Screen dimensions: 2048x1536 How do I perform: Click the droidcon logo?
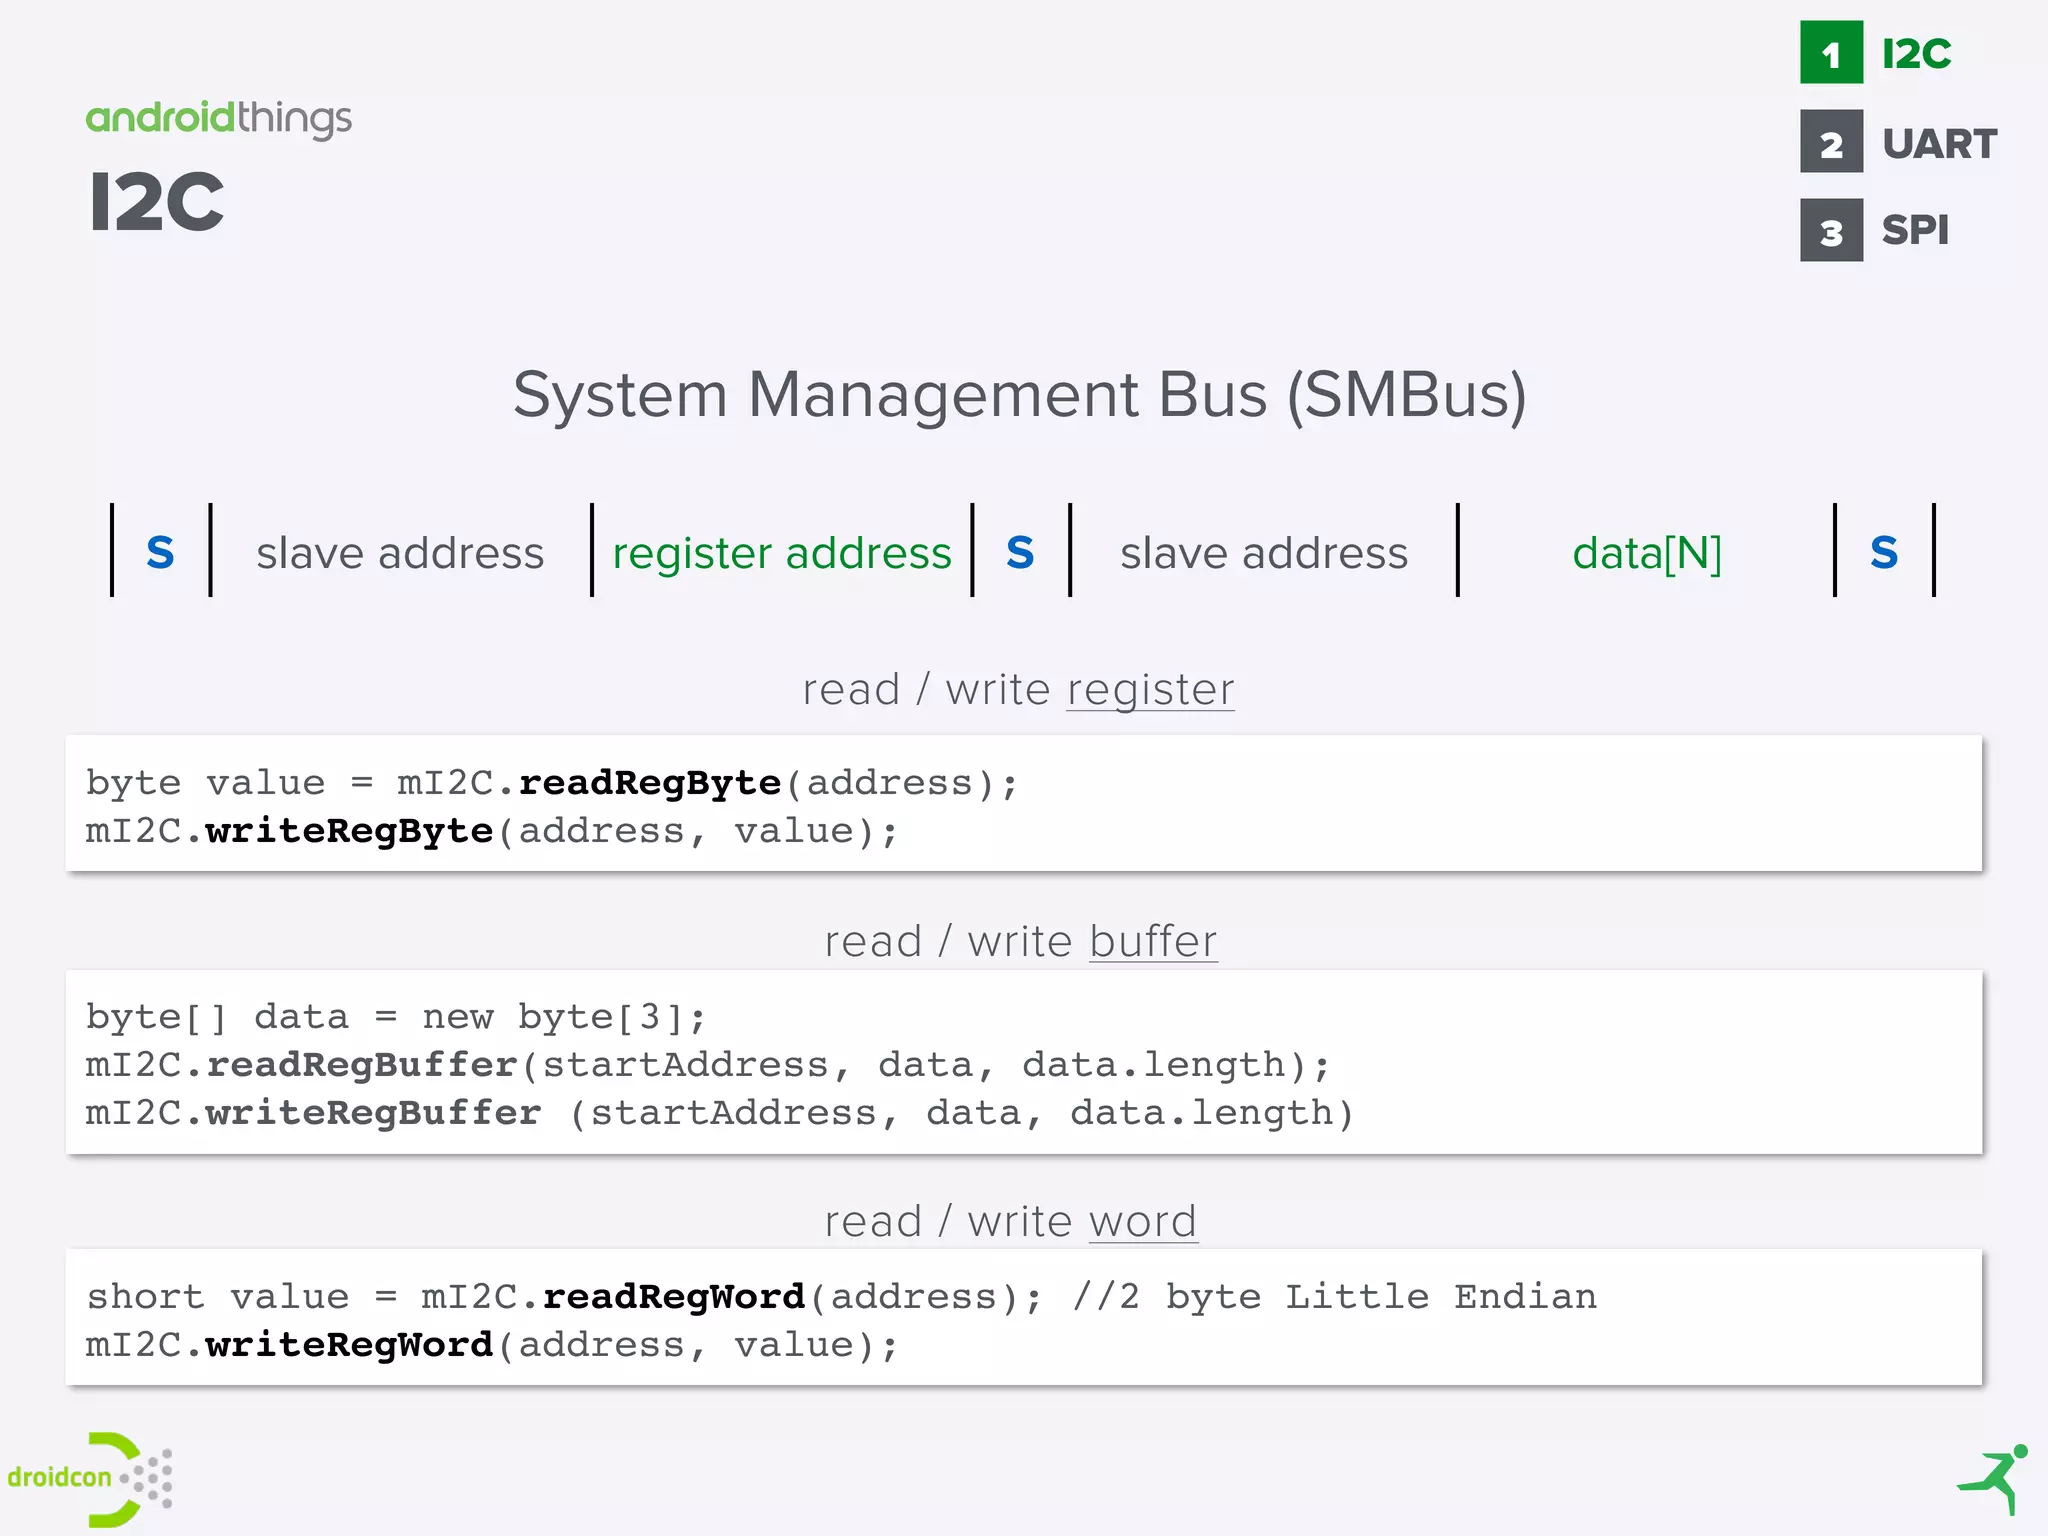pos(90,1478)
